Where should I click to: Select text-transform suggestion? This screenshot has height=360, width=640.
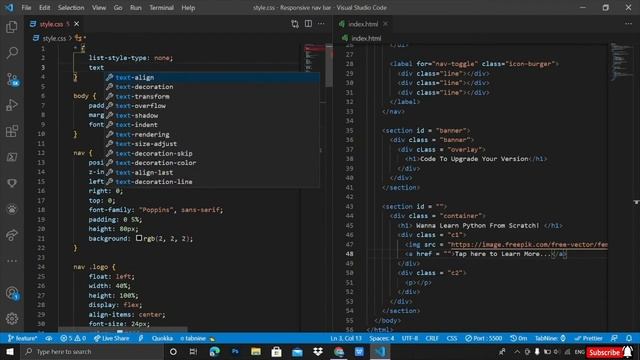[x=212, y=96]
